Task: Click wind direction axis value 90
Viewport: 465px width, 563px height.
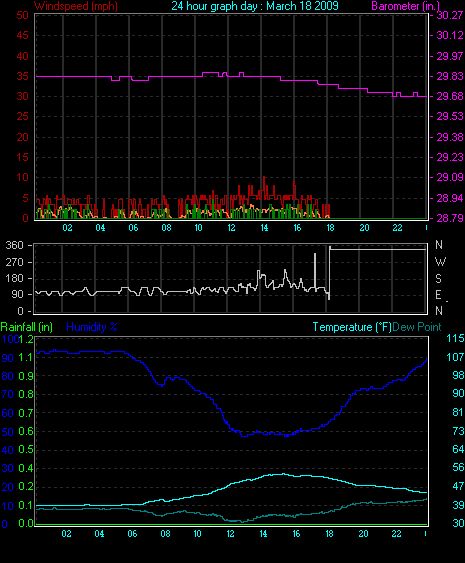Action: point(17,294)
